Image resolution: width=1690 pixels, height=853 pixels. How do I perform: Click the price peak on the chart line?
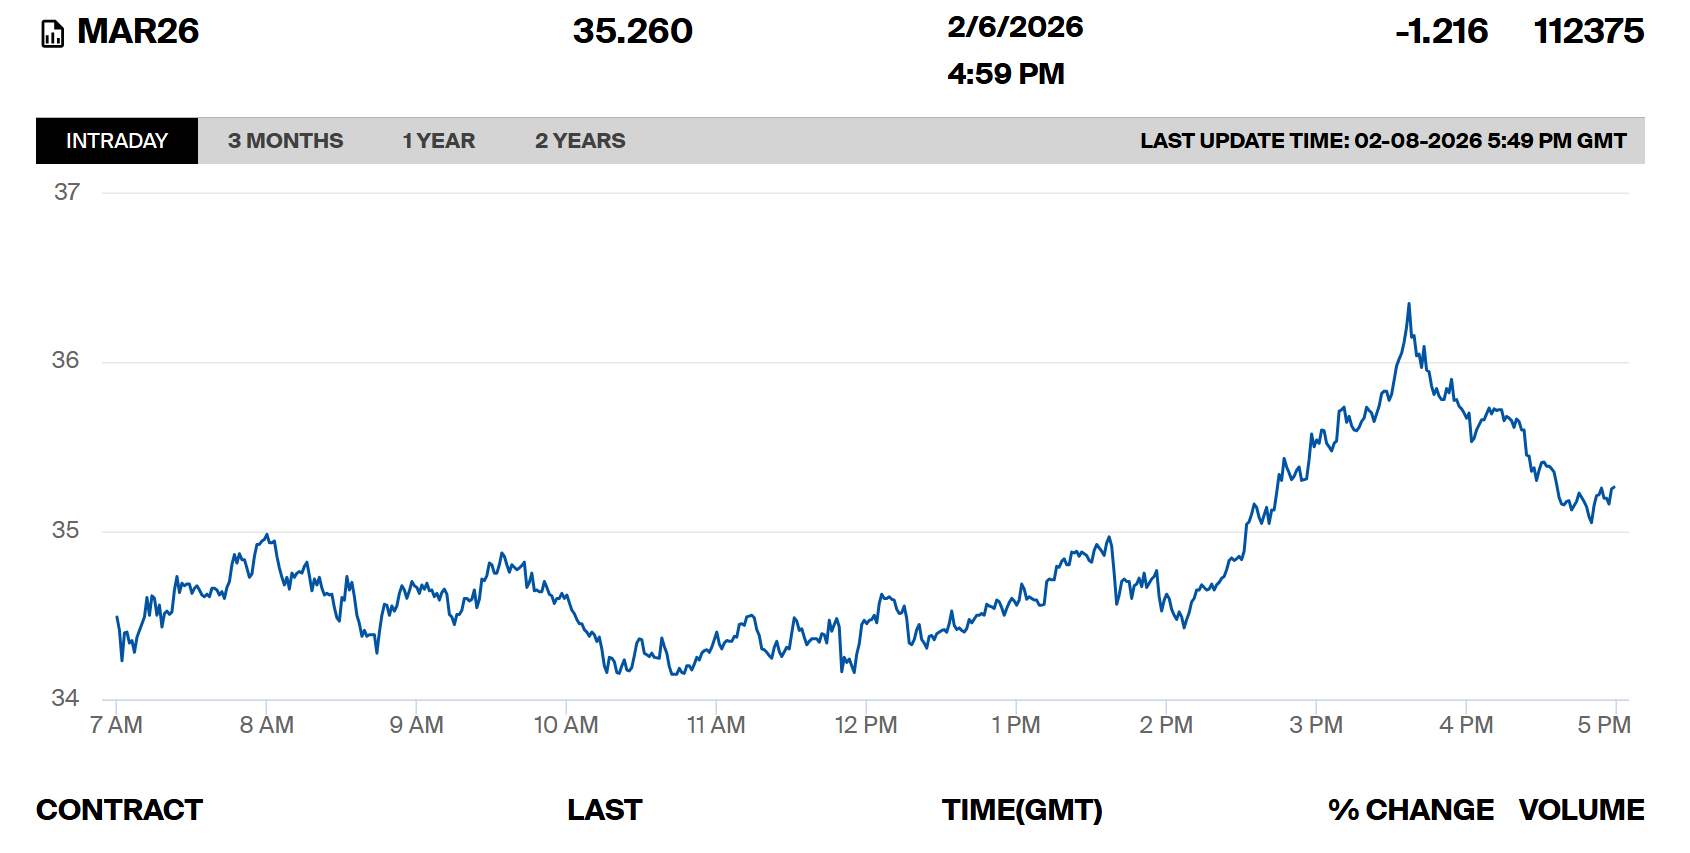point(1409,305)
